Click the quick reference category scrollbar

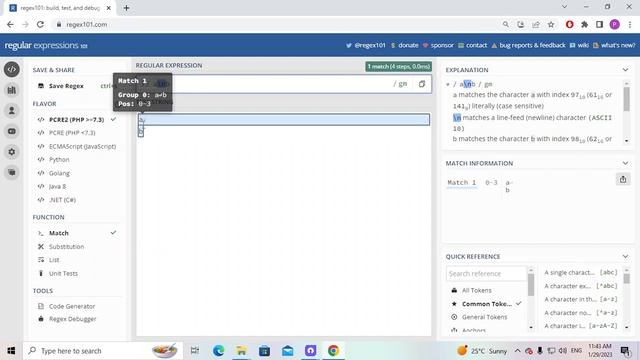[531, 284]
